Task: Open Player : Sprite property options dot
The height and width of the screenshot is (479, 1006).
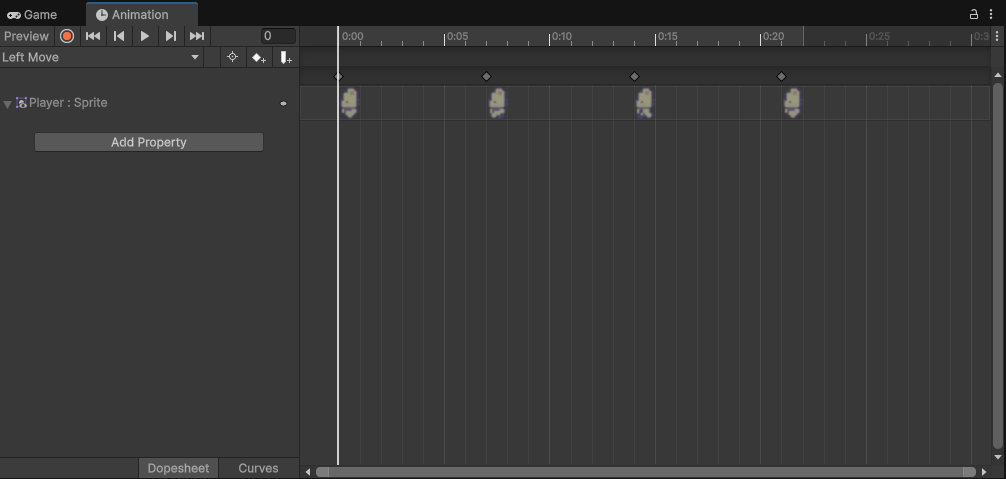Action: click(x=284, y=103)
